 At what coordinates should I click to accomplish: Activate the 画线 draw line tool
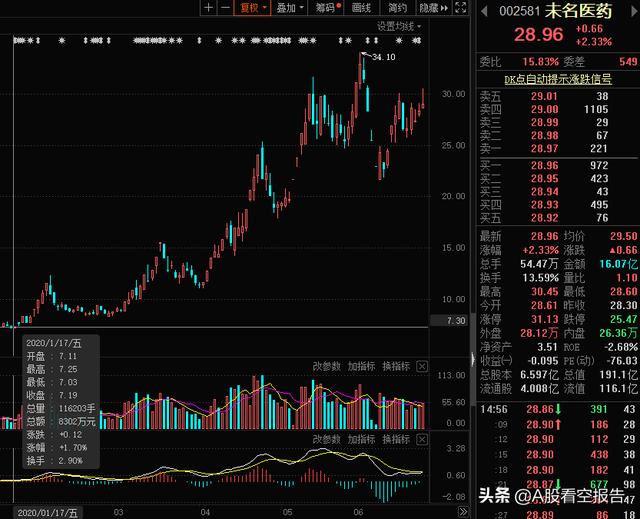[361, 8]
